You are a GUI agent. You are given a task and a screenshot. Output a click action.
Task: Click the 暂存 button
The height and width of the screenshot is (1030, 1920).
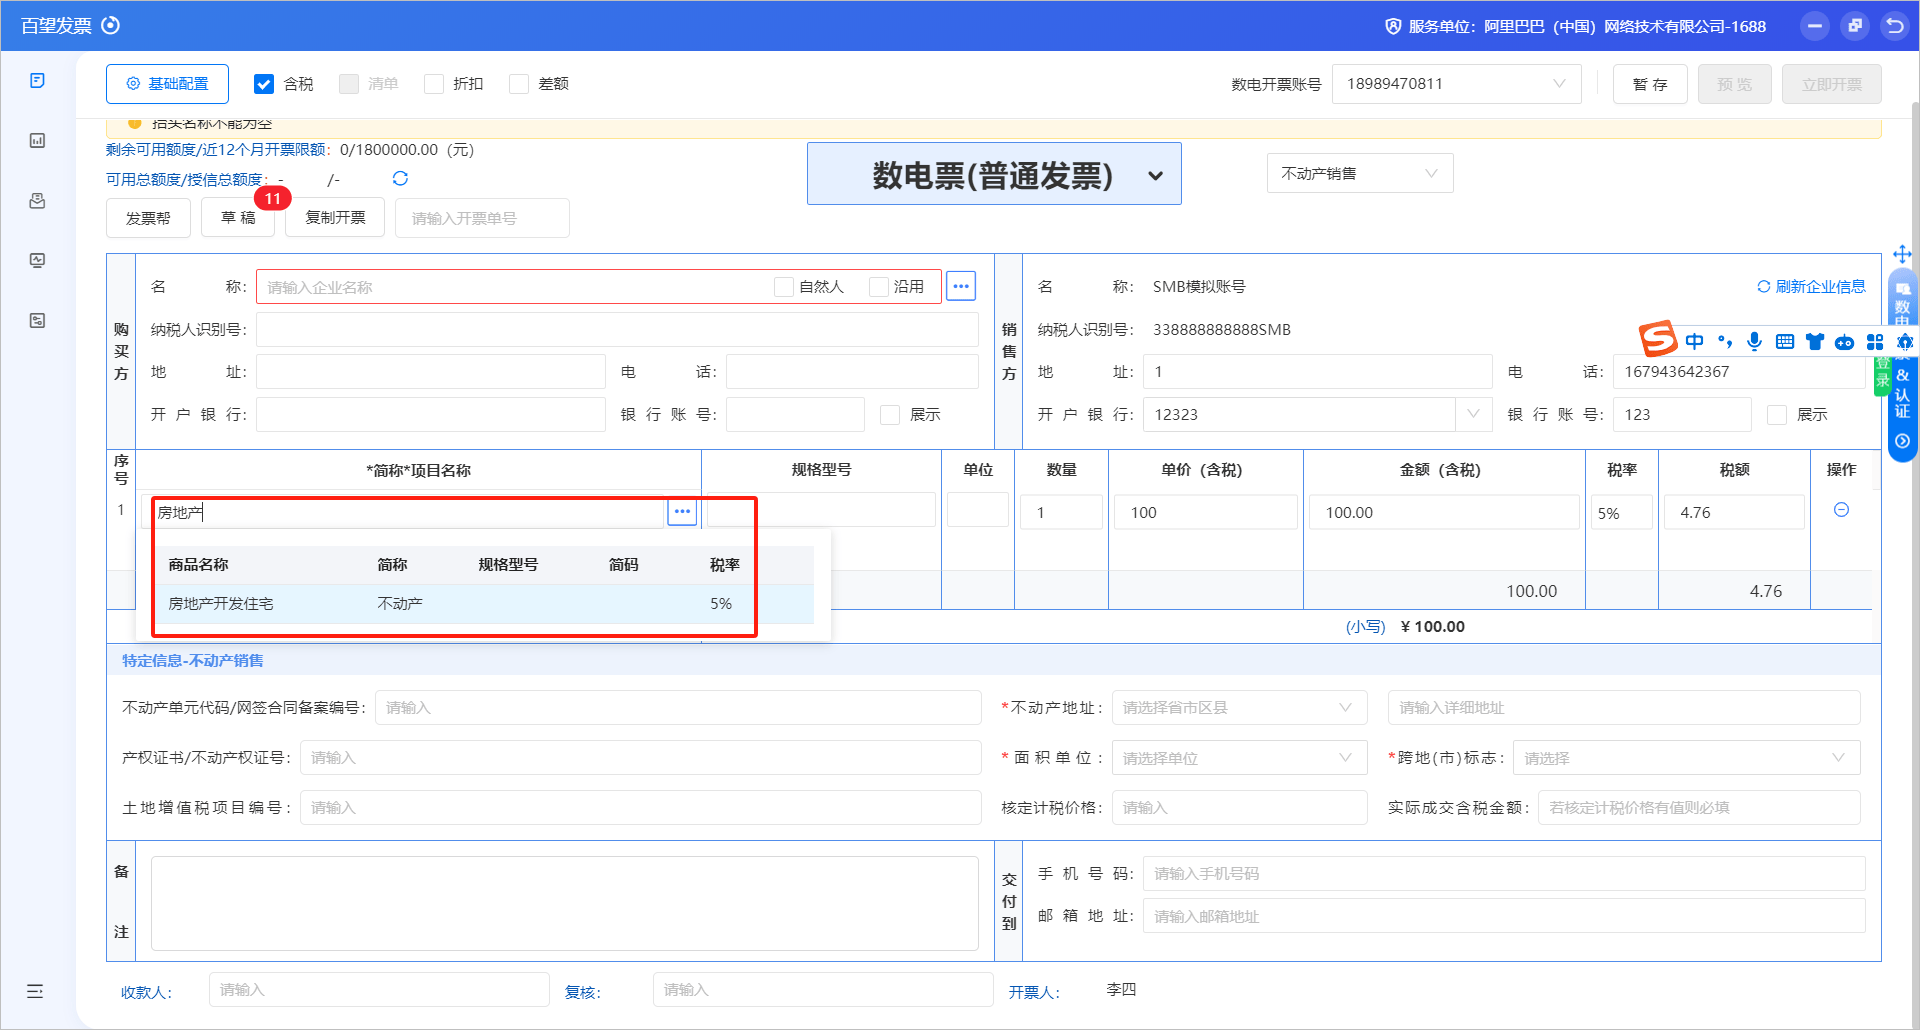[x=1650, y=84]
